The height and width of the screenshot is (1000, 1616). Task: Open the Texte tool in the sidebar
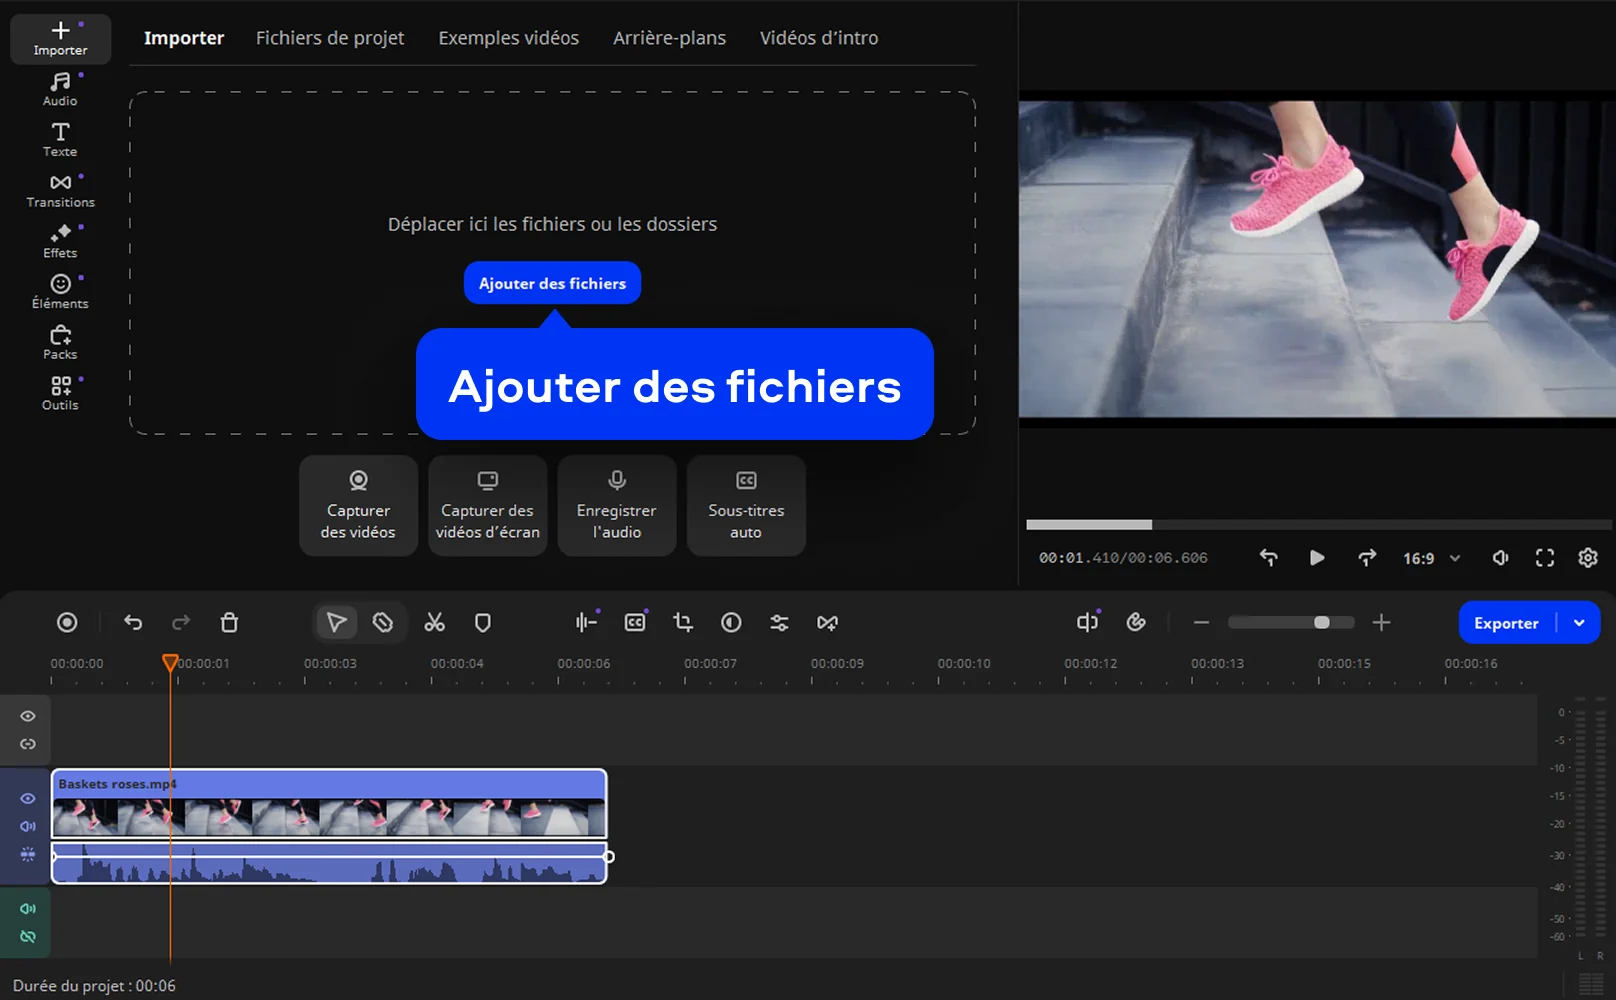pos(60,139)
